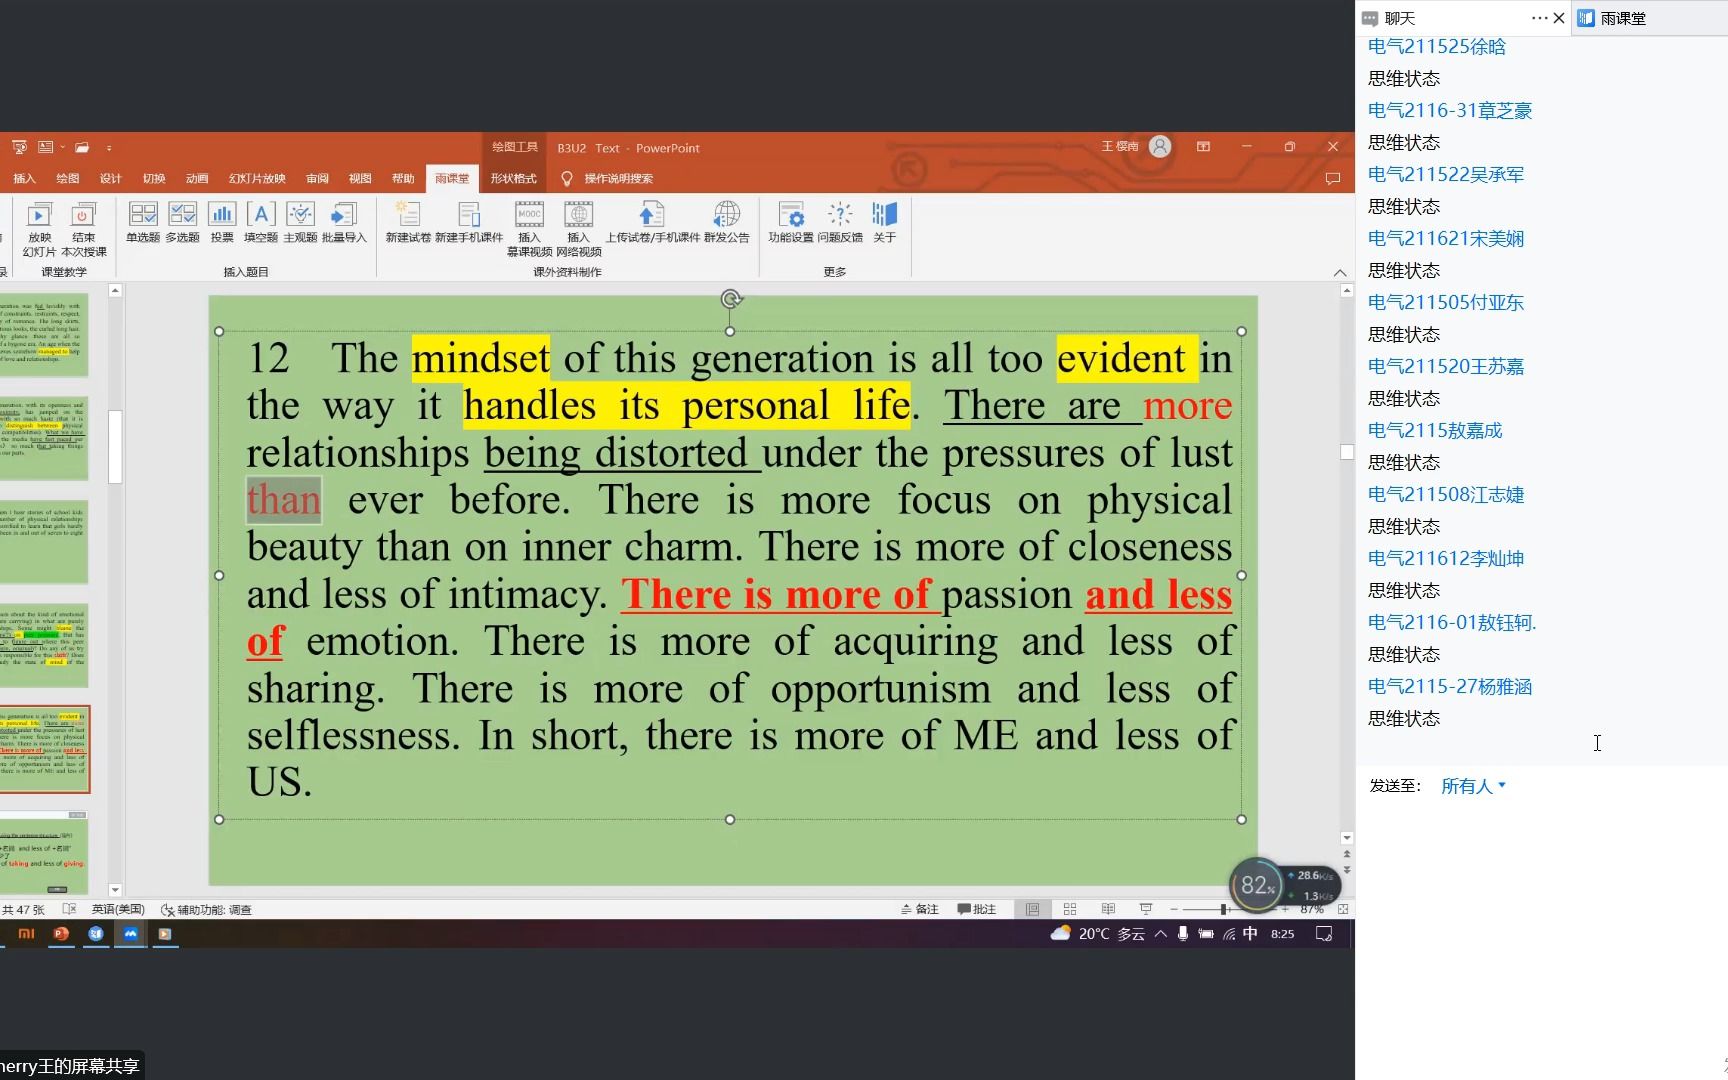Viewport: 1728px width, 1080px height.
Task: Click fit slide to window icon
Action: (x=1343, y=909)
